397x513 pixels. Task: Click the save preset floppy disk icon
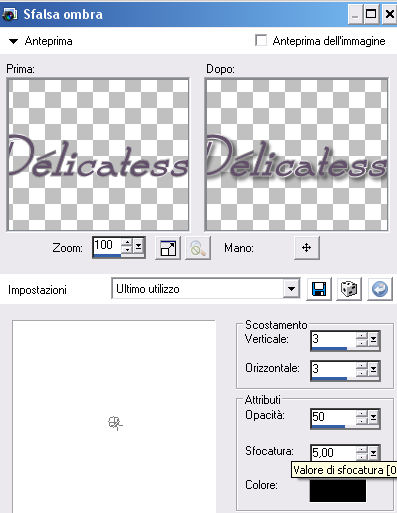click(319, 289)
